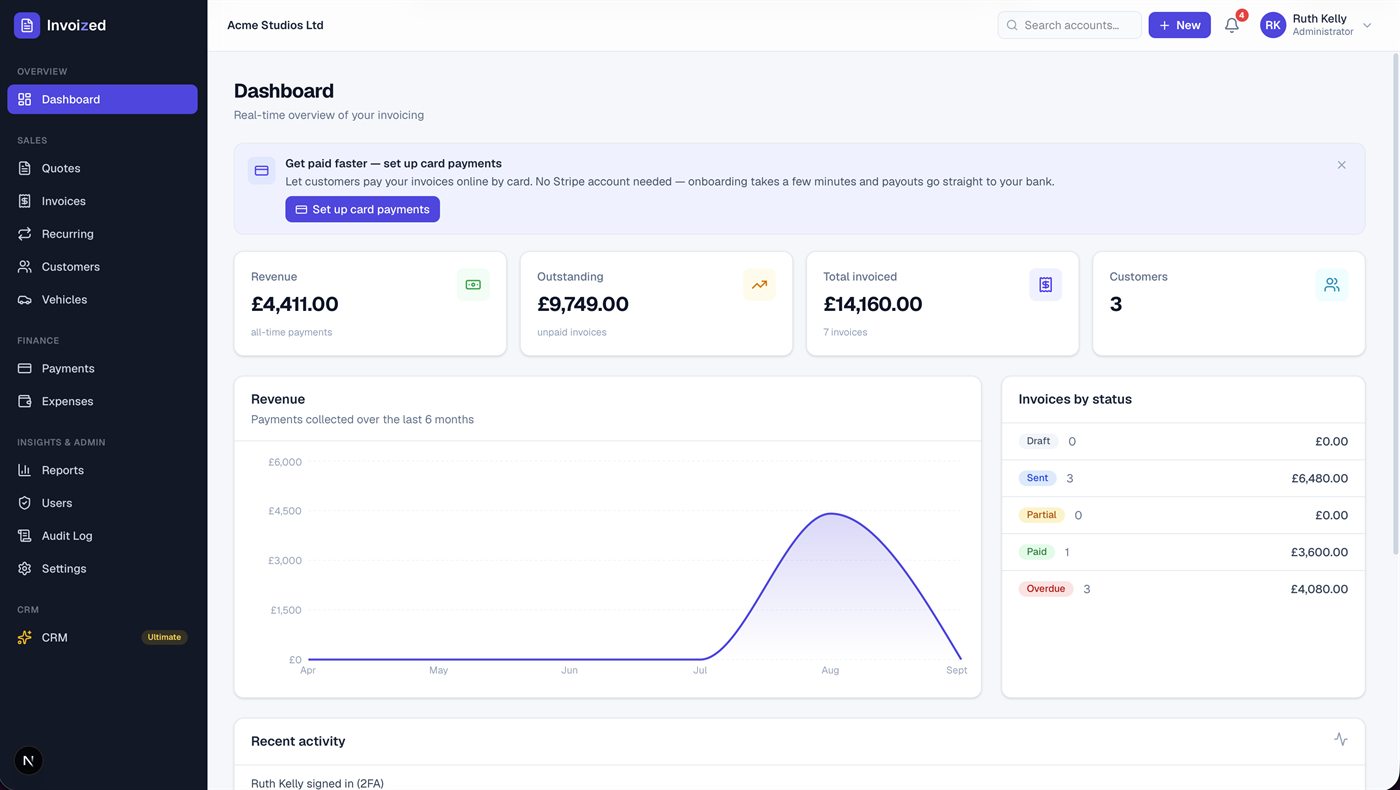1400x790 pixels.
Task: Click the Sent status badge
Action: click(x=1037, y=478)
